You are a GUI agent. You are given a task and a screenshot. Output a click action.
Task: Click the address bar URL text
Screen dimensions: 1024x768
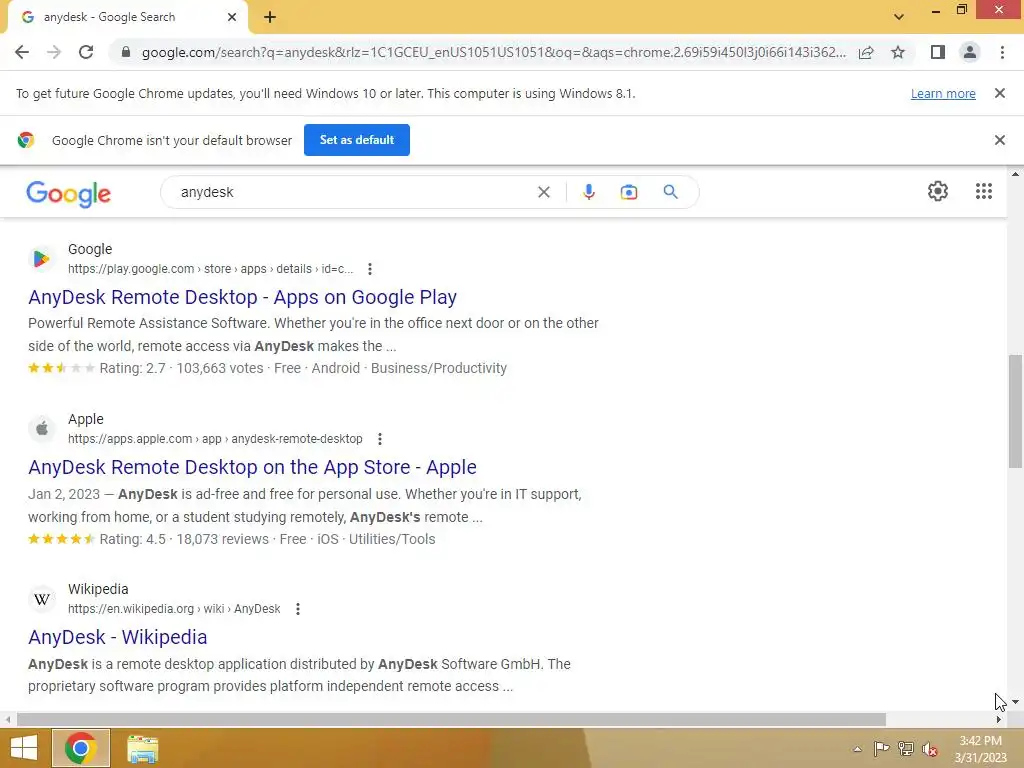493,52
